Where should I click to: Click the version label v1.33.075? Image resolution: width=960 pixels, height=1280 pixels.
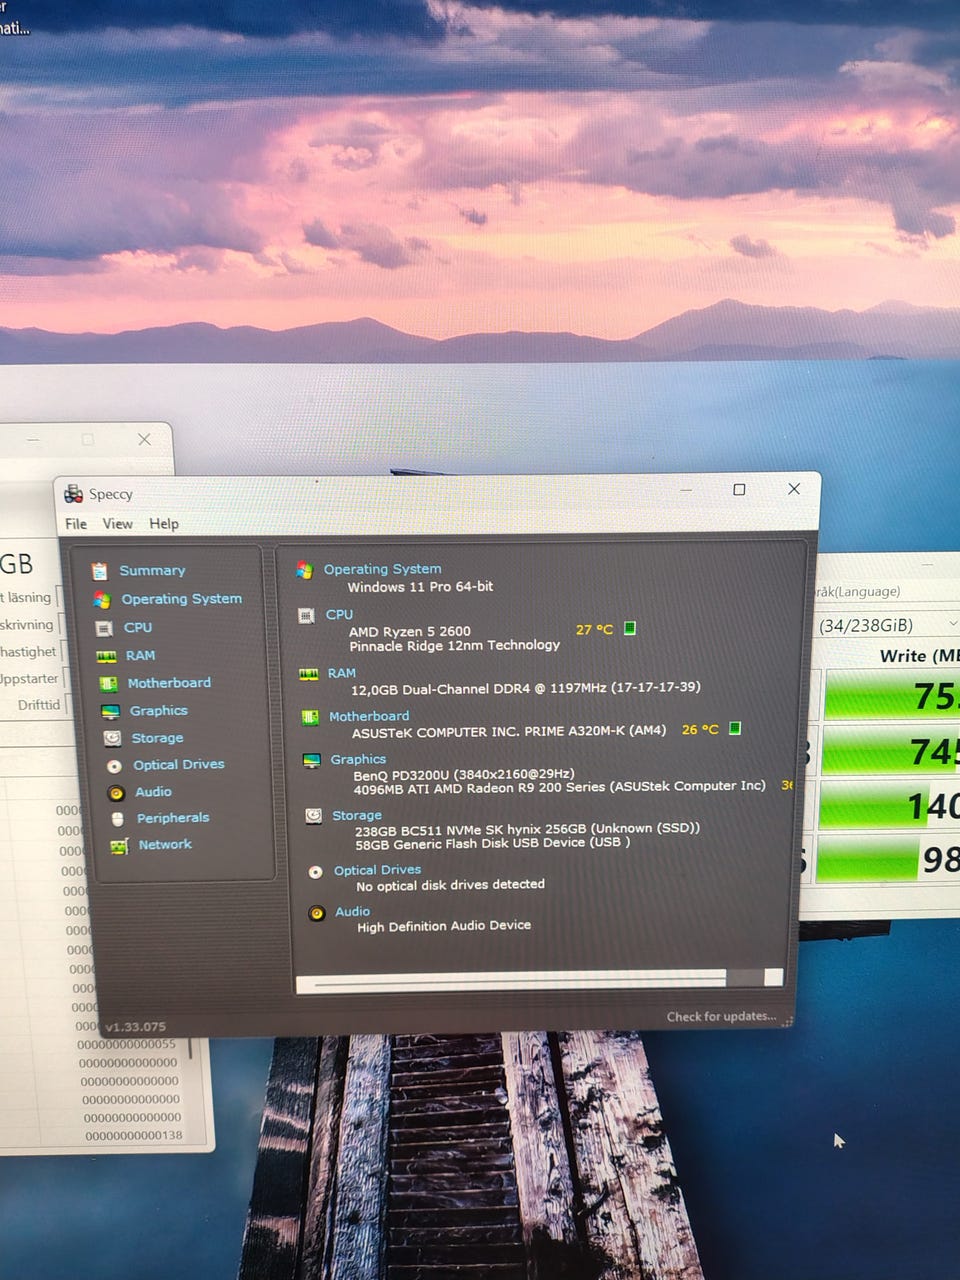(x=135, y=1027)
